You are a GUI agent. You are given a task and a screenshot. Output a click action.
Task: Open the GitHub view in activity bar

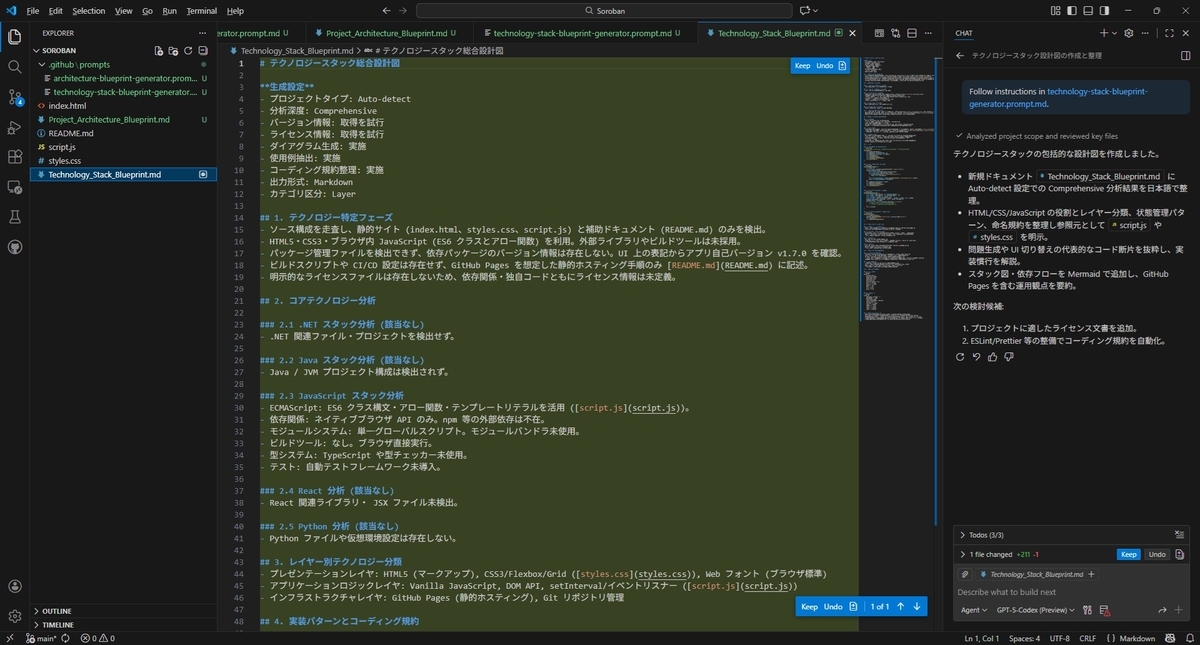(14, 246)
